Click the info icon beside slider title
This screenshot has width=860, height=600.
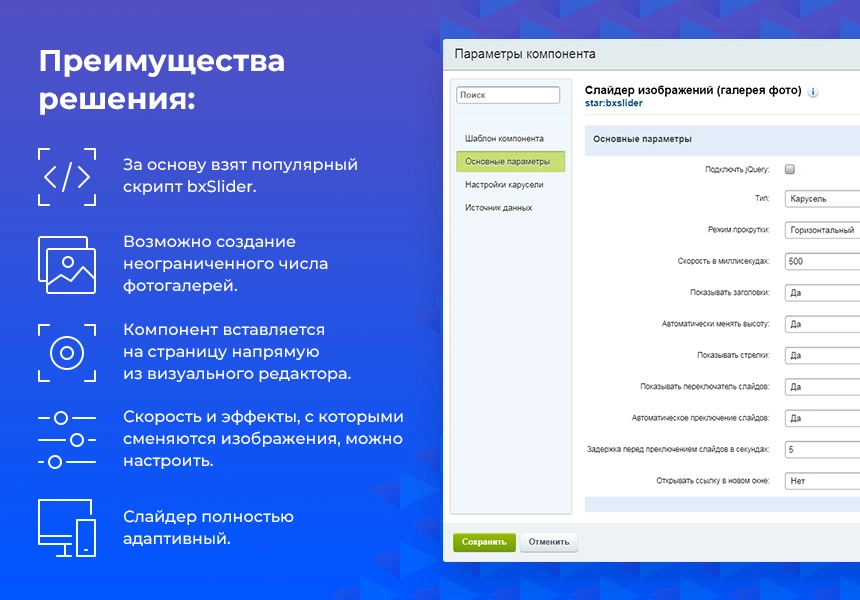pos(813,92)
